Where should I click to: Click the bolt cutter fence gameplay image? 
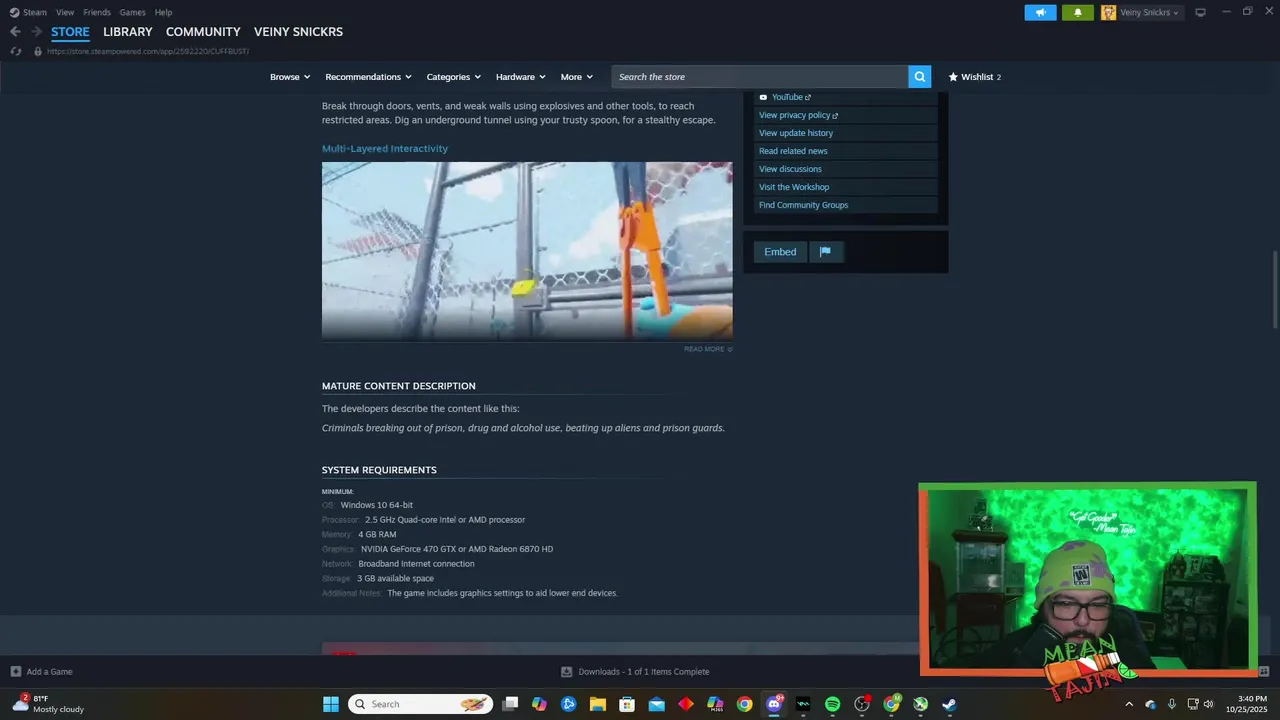[527, 251]
